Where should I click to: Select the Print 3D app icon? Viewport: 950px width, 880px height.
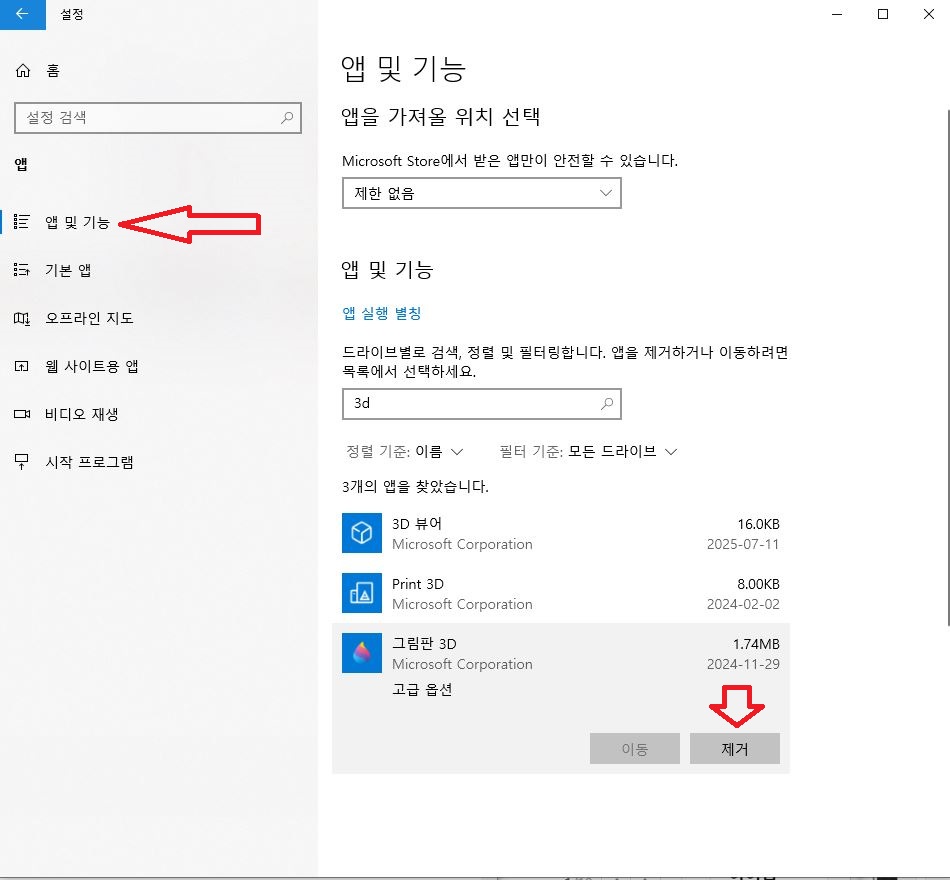(361, 593)
